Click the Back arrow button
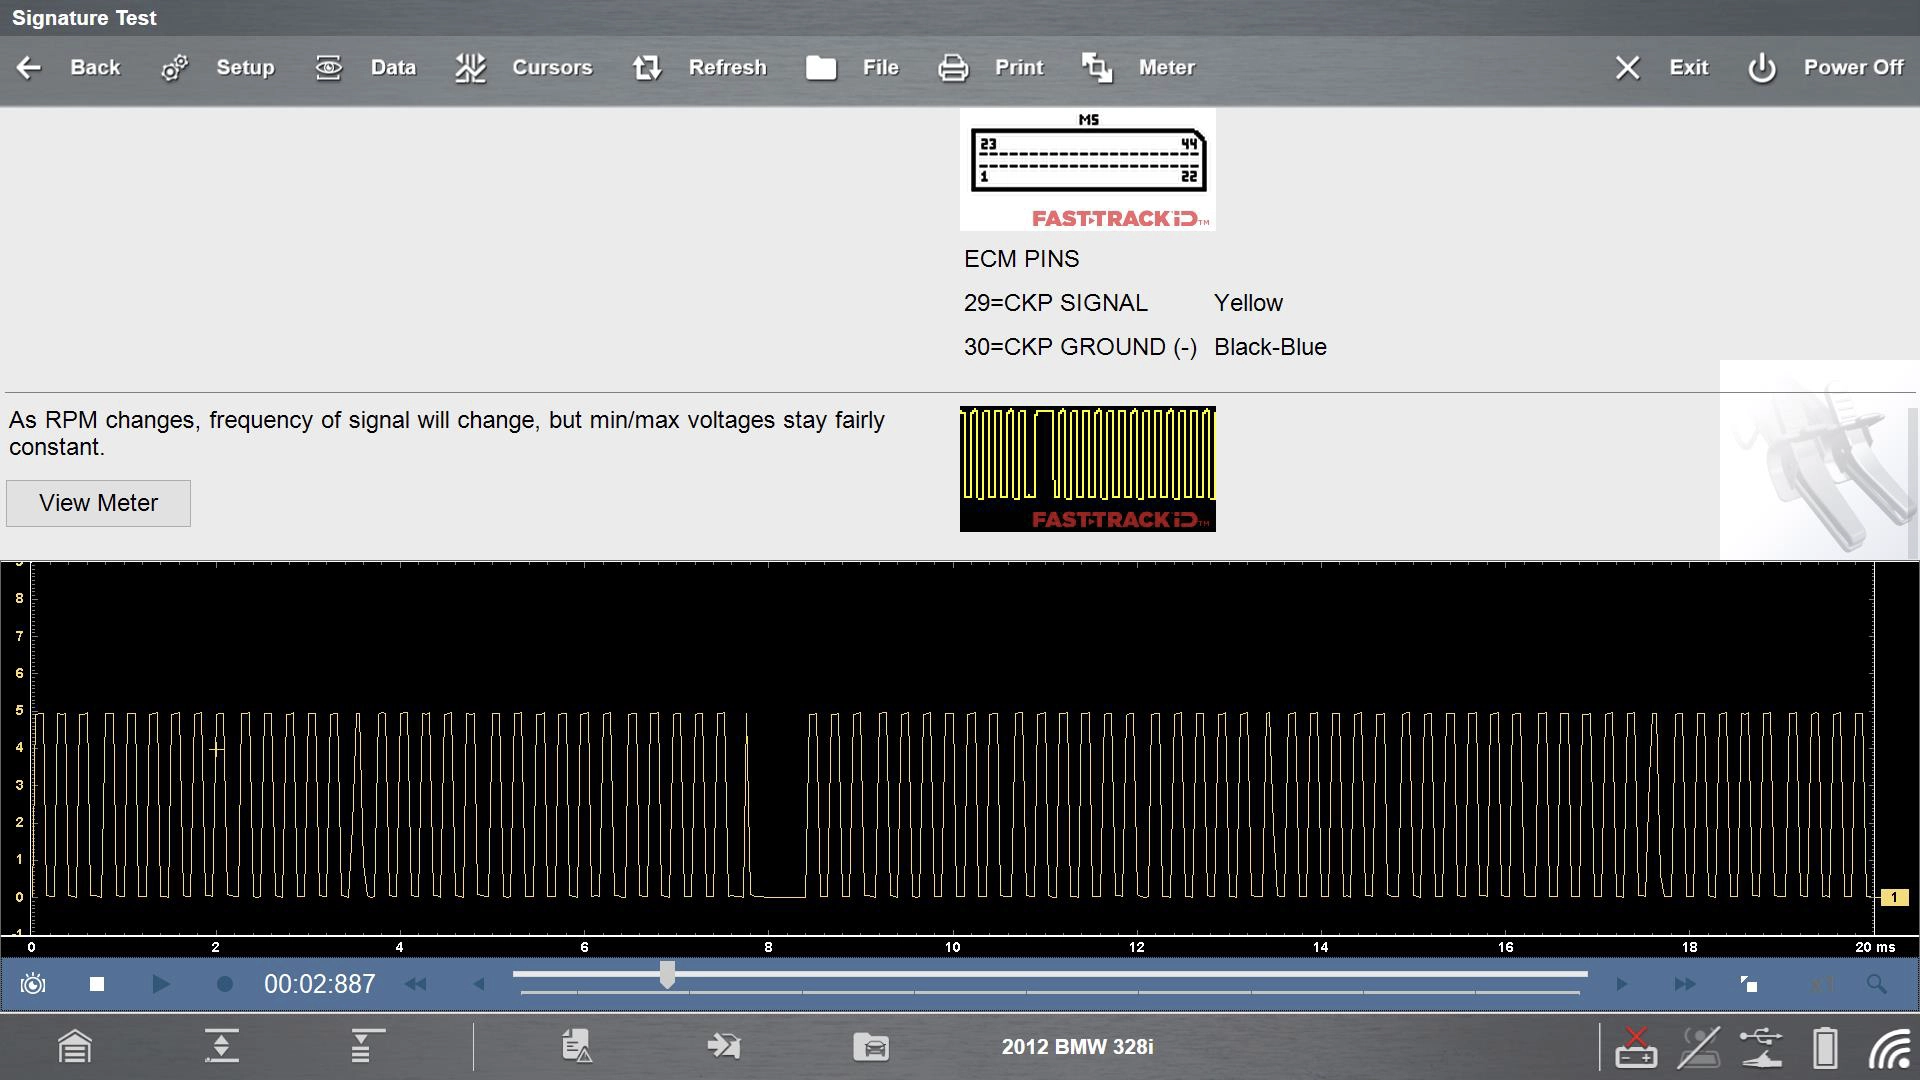 pos(30,68)
